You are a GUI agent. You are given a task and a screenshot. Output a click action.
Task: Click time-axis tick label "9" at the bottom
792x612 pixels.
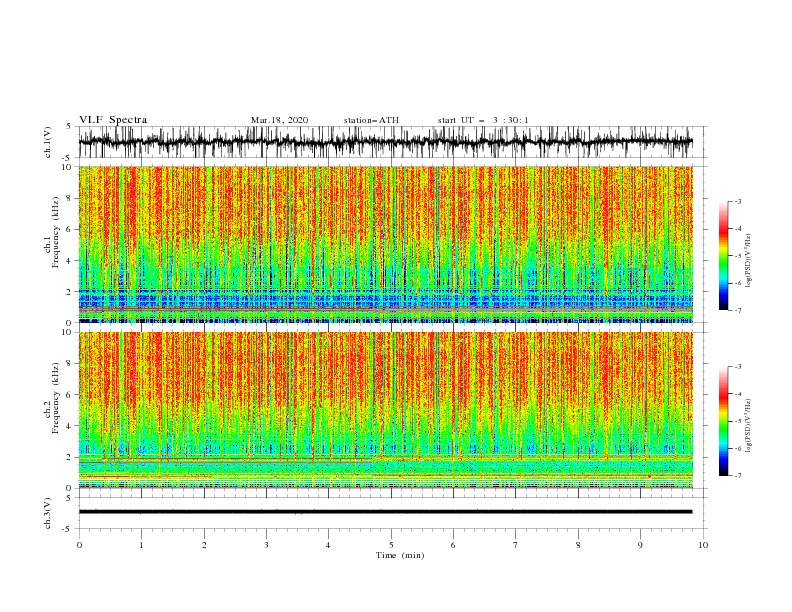pos(640,545)
